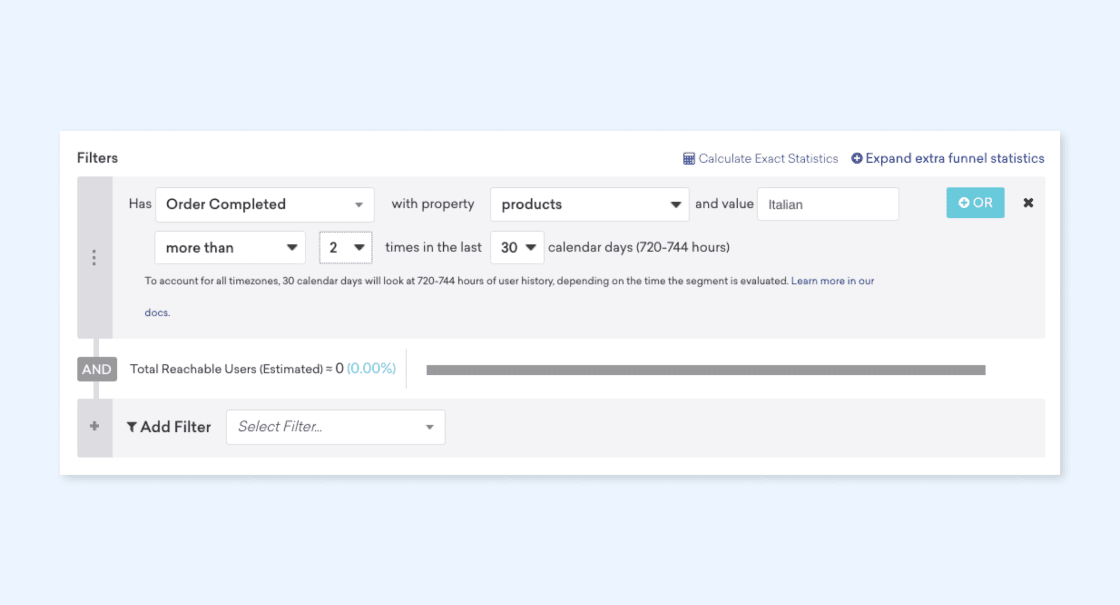Click the calculator icon beside Calculate Exact Statistics

coord(689,159)
